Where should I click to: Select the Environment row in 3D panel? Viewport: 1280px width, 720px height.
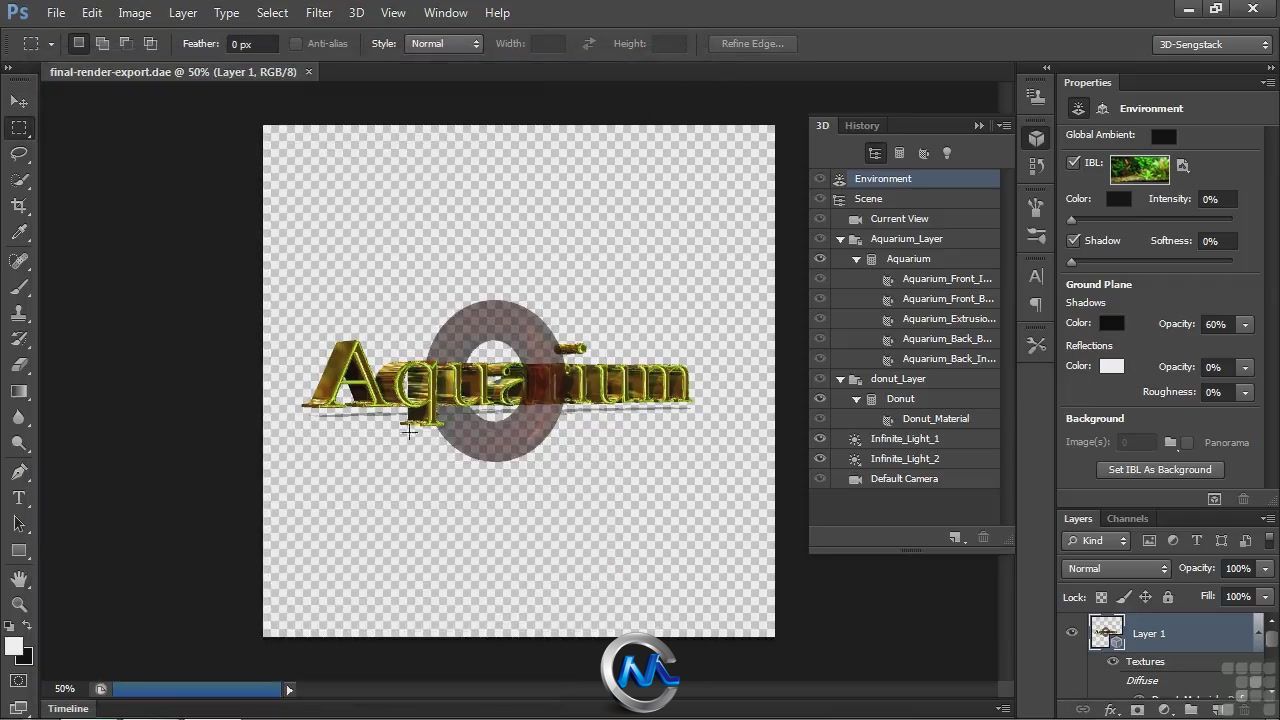905,179
